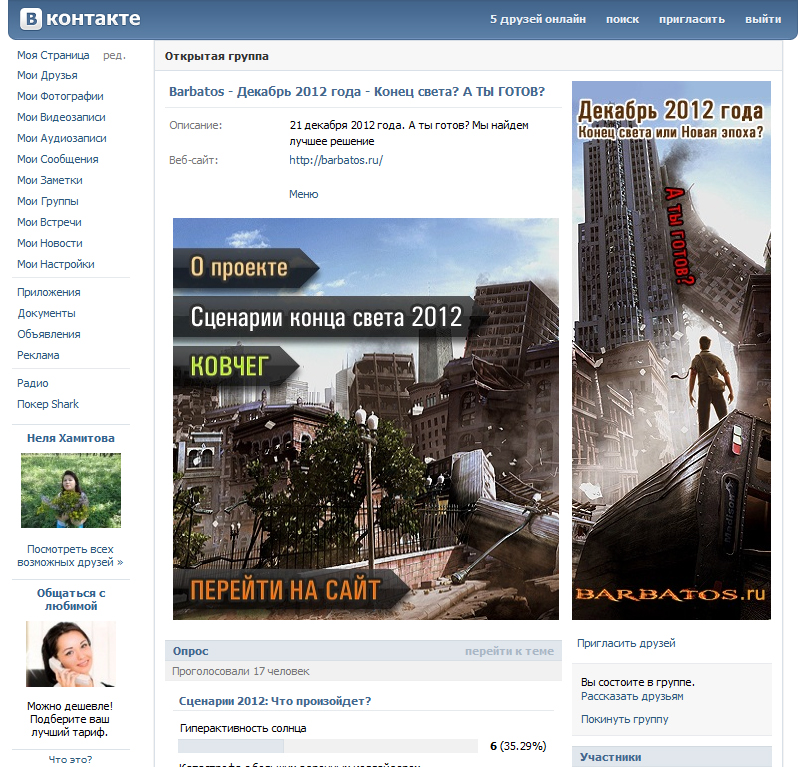Click Вы состоите в группе. text
This screenshot has height=767, width=805.
pyautogui.click(x=638, y=682)
